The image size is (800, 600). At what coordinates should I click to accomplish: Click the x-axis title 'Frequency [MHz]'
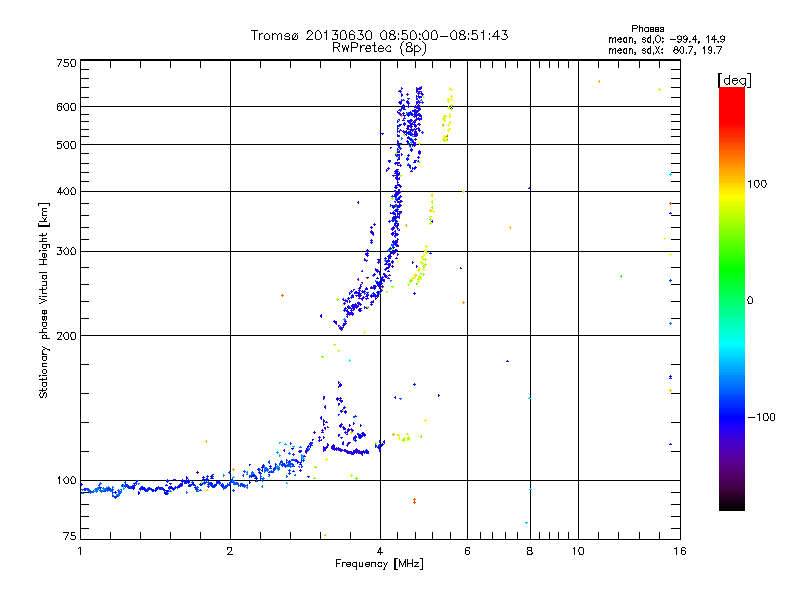[x=379, y=564]
